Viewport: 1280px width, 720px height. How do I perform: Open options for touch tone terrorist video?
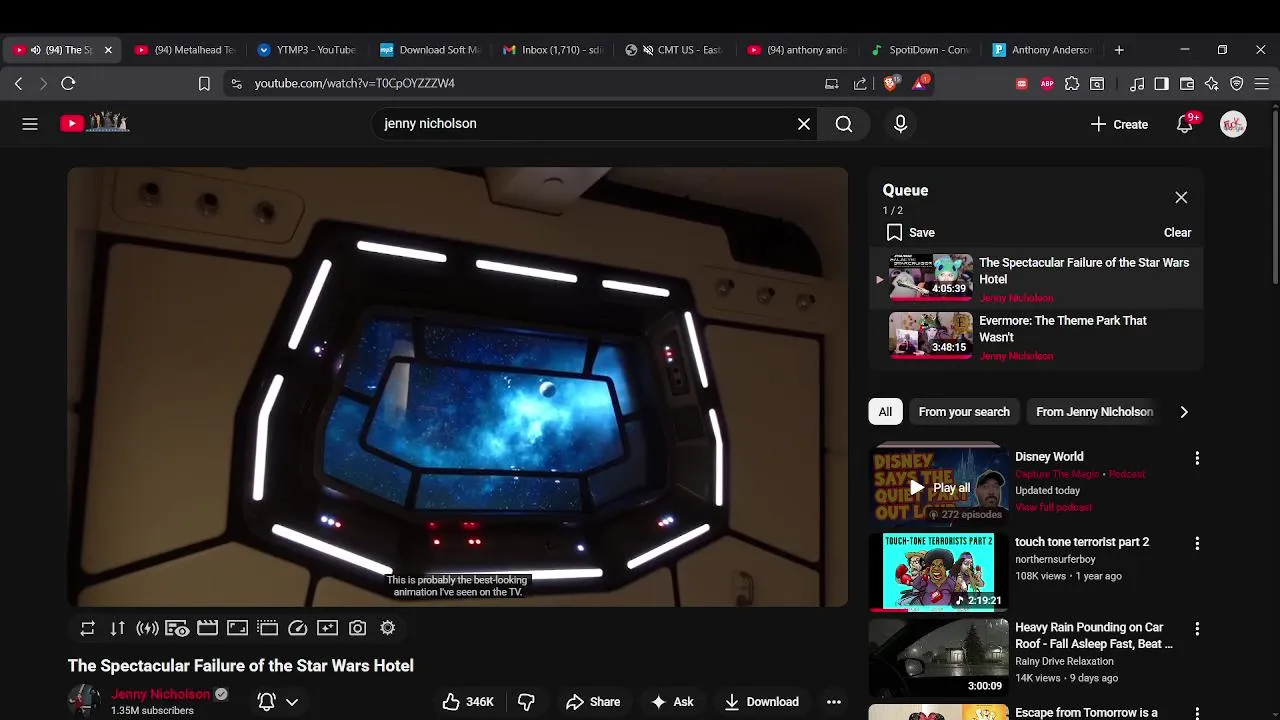(x=1197, y=543)
